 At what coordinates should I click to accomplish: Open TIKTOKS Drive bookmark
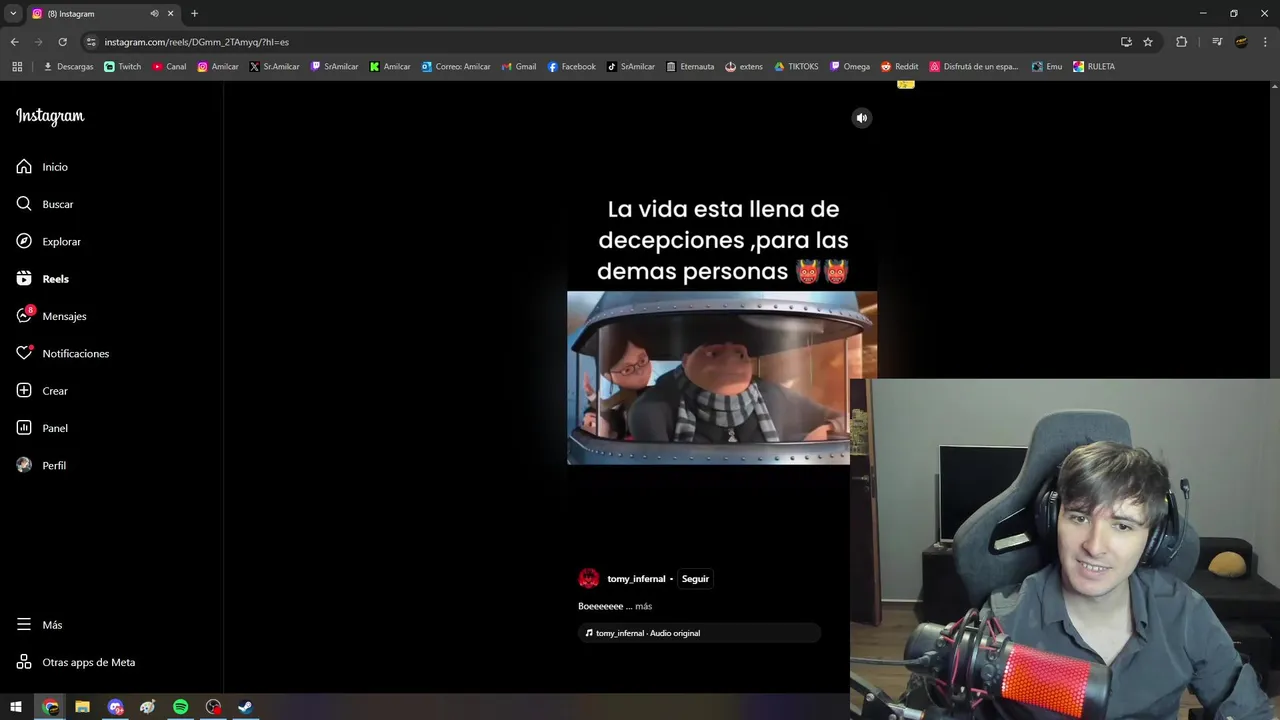(796, 67)
